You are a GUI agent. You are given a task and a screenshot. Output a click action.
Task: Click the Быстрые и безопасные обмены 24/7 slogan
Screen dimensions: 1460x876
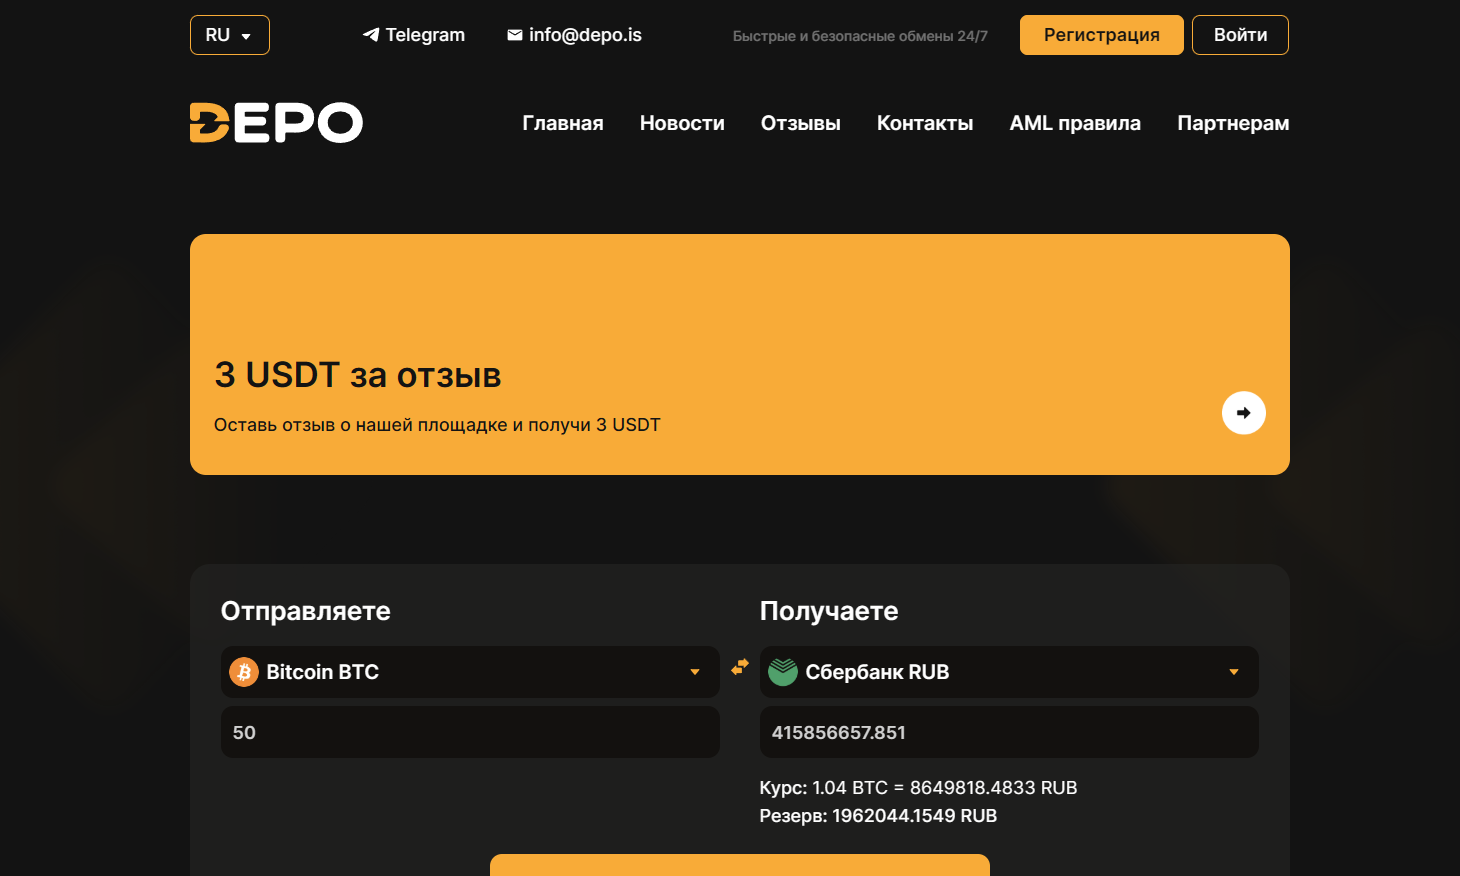pos(860,36)
